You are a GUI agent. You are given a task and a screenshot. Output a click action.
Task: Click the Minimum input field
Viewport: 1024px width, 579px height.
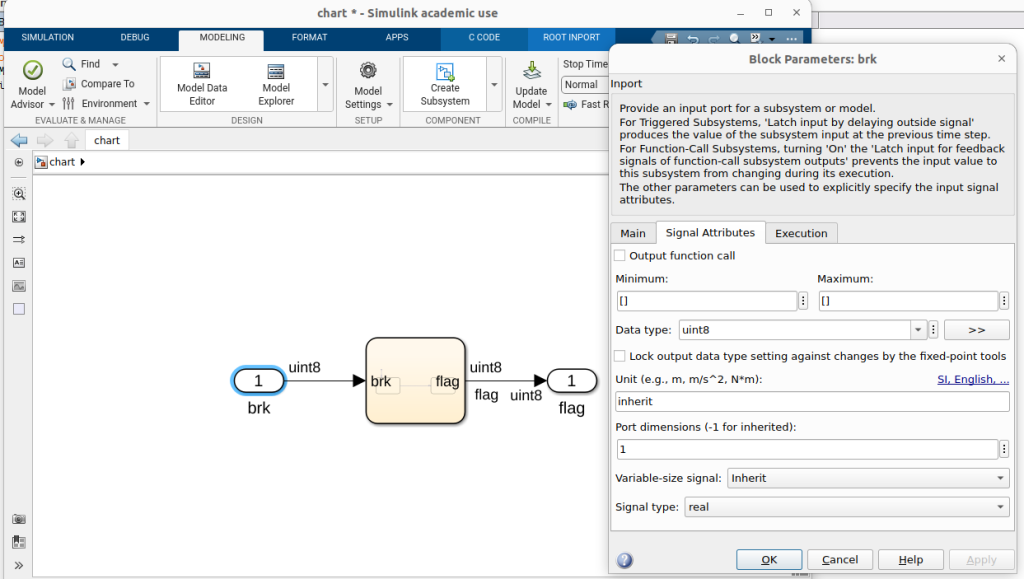(707, 301)
